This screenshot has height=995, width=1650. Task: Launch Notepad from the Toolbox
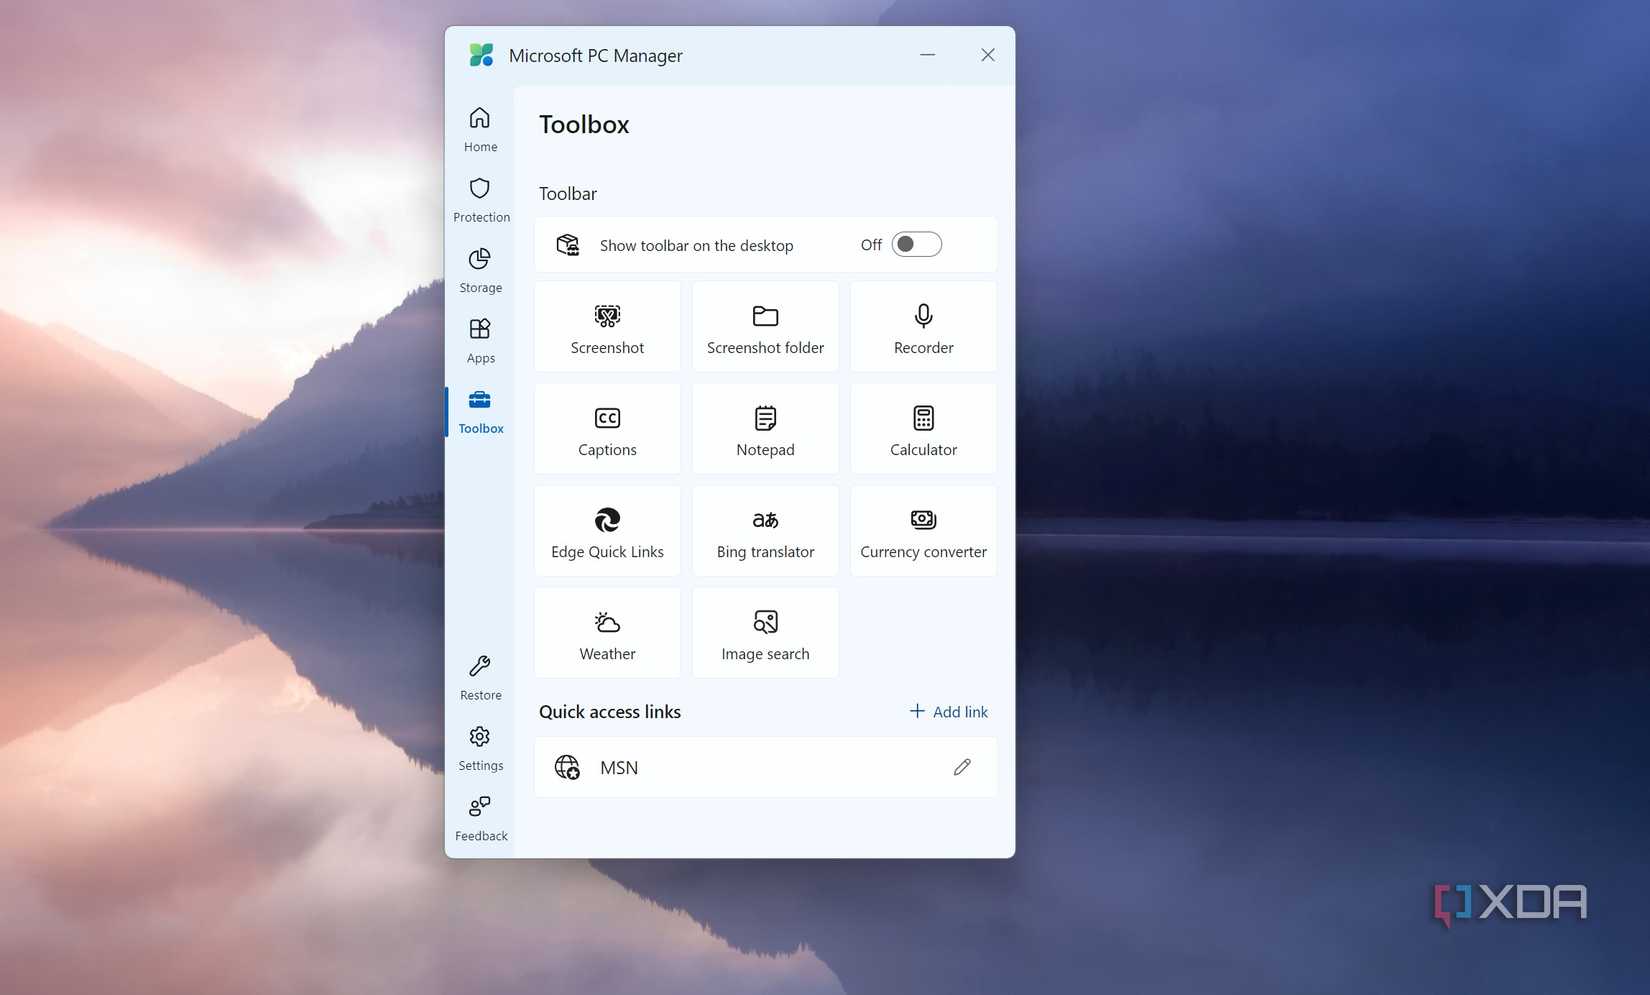(x=765, y=428)
